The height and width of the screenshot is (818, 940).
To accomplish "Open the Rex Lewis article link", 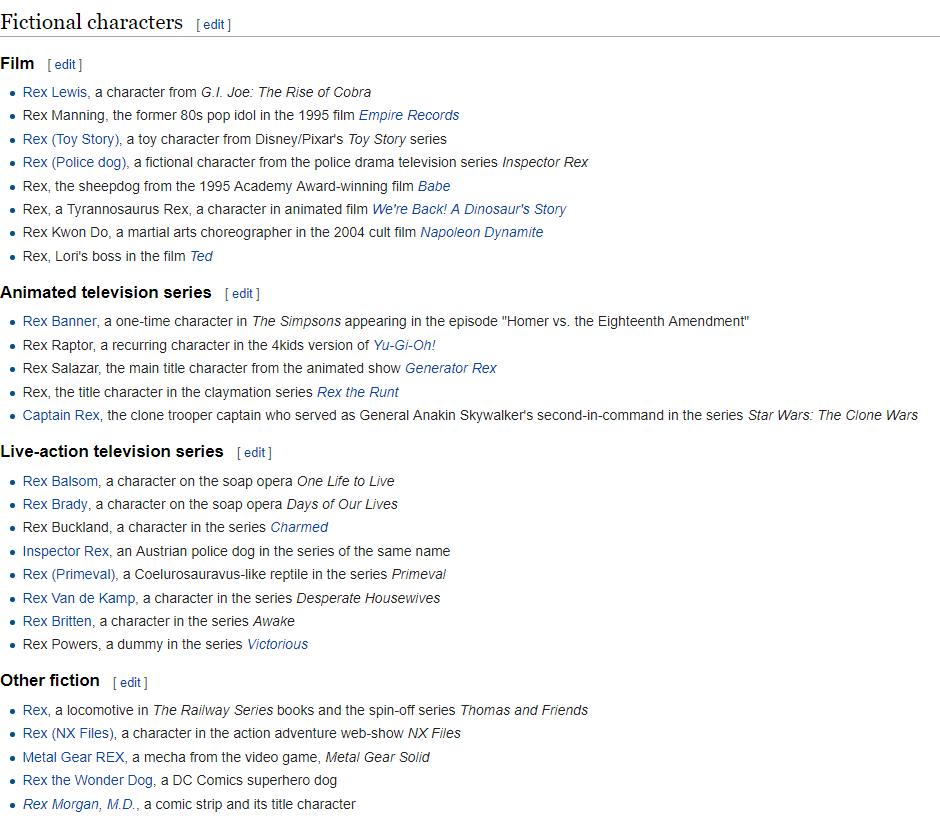I will tap(55, 92).
